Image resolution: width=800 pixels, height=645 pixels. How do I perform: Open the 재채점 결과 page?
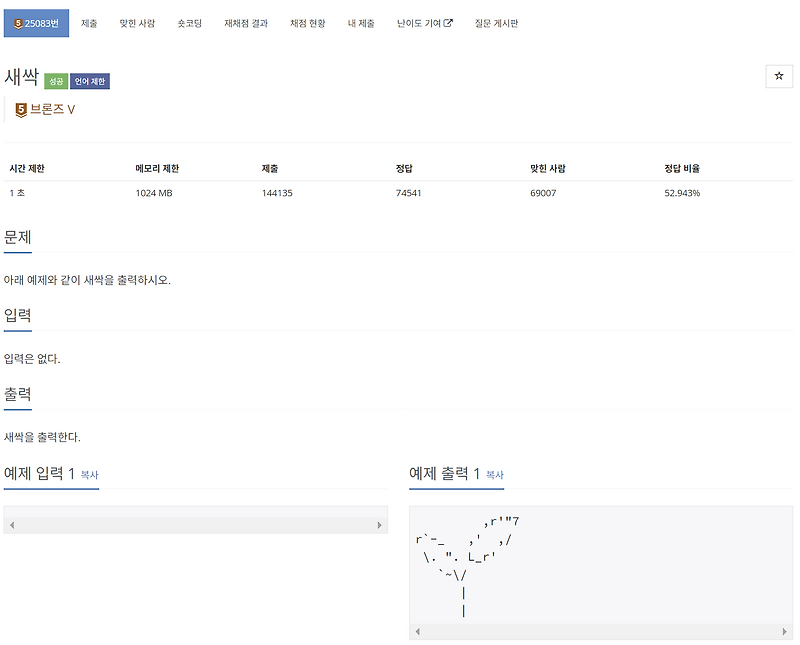[x=247, y=22]
